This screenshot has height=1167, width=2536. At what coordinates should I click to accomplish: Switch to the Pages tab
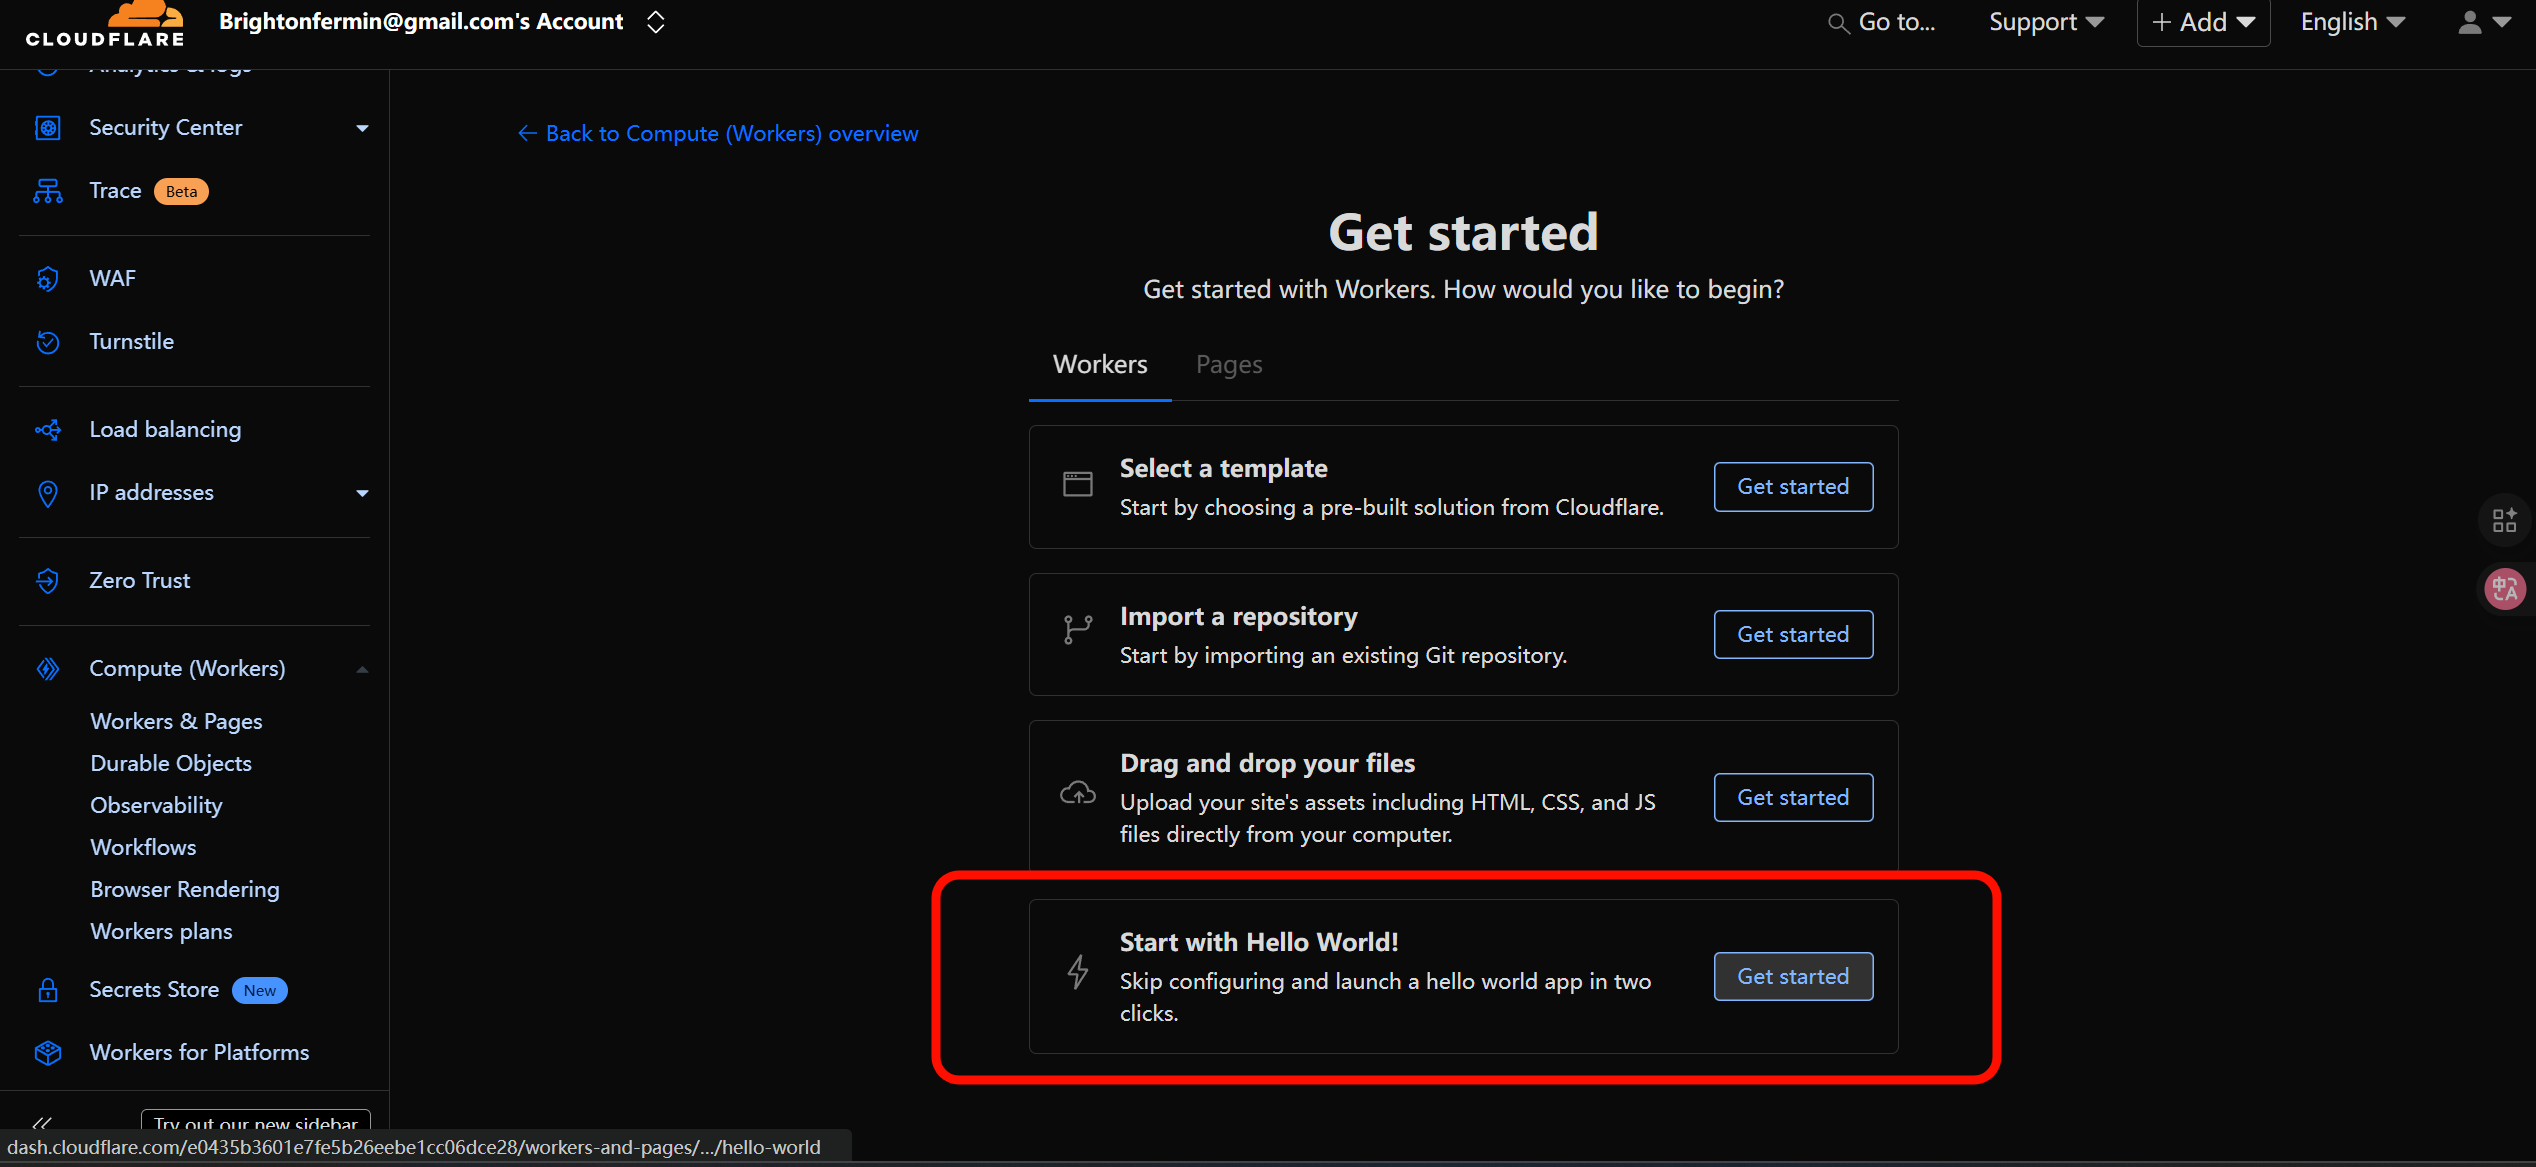1229,365
